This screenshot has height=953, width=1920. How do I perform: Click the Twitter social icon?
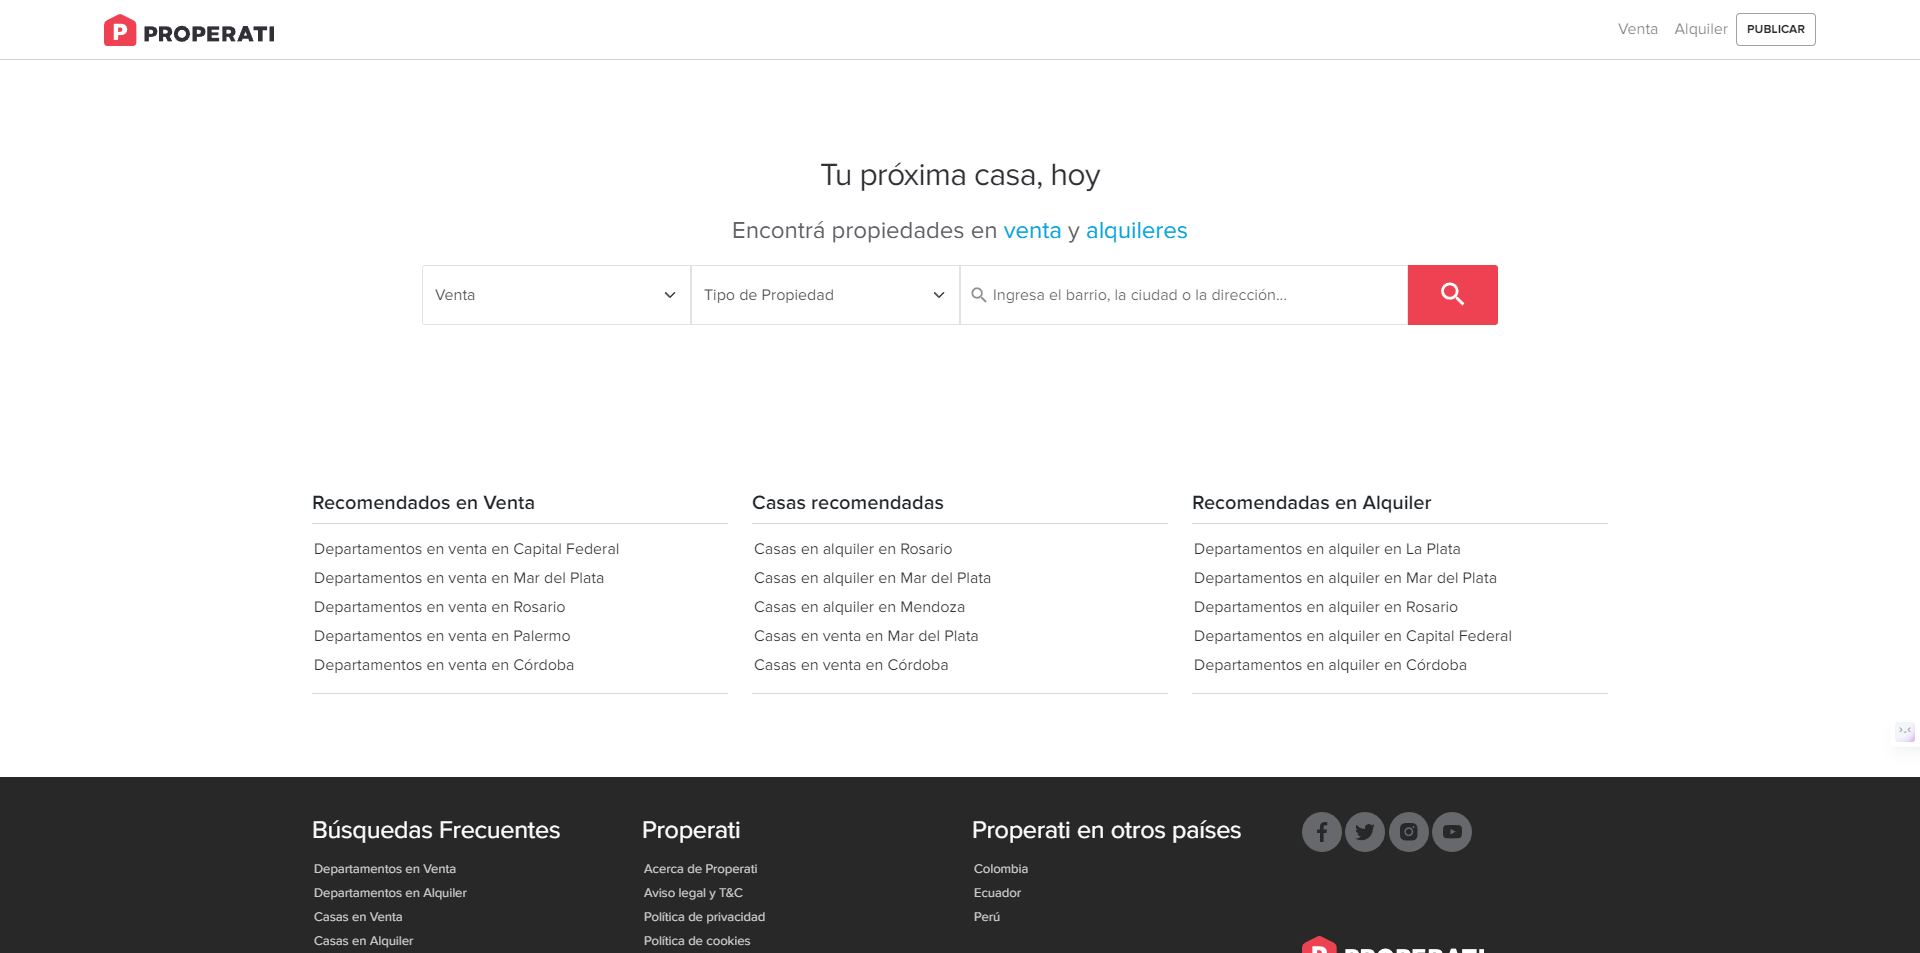coord(1364,831)
